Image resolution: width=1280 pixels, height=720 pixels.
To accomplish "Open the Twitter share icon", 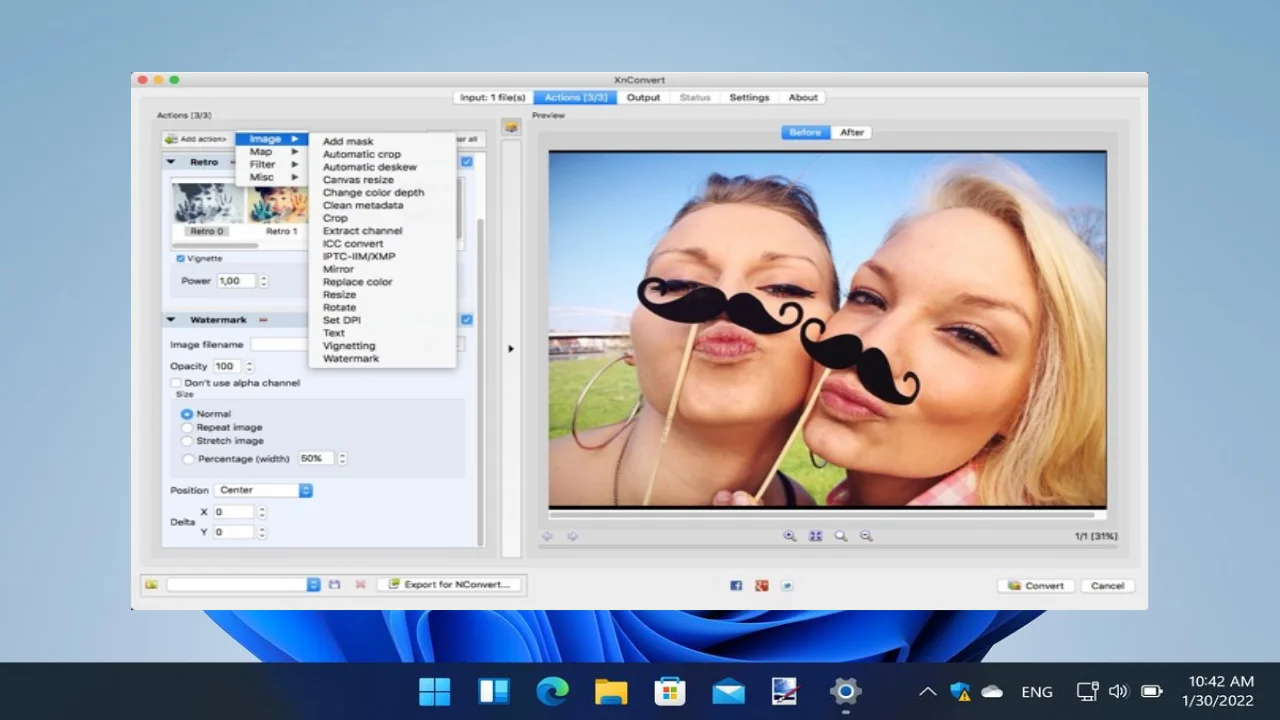I will tap(787, 586).
